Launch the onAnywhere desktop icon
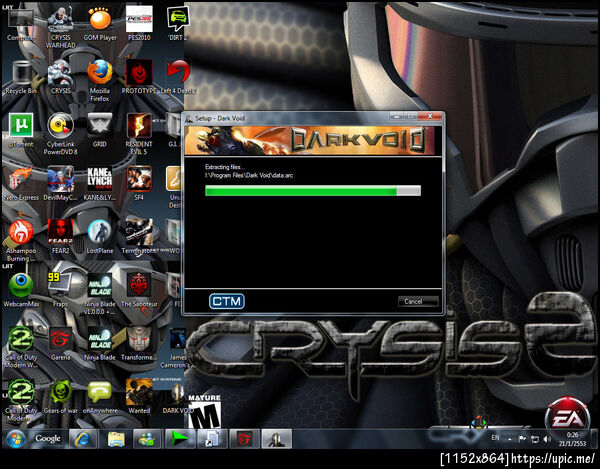This screenshot has height=469, width=600. tap(100, 397)
